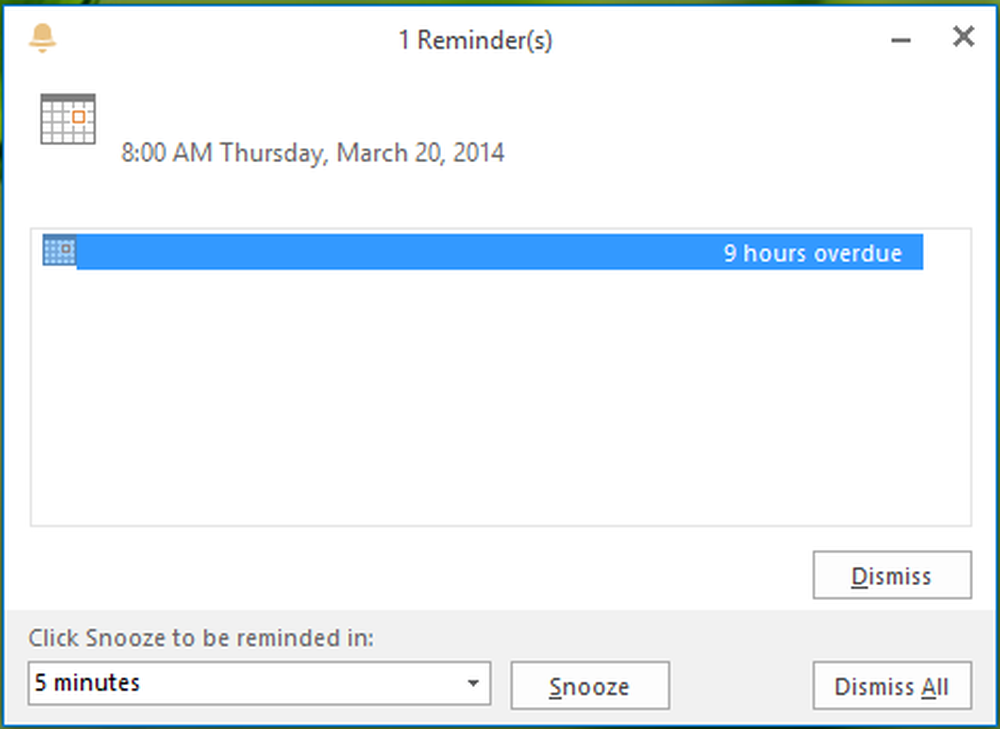Image resolution: width=1000 pixels, height=729 pixels.
Task: Click the "1 Reminder(s)" window title
Action: point(475,40)
